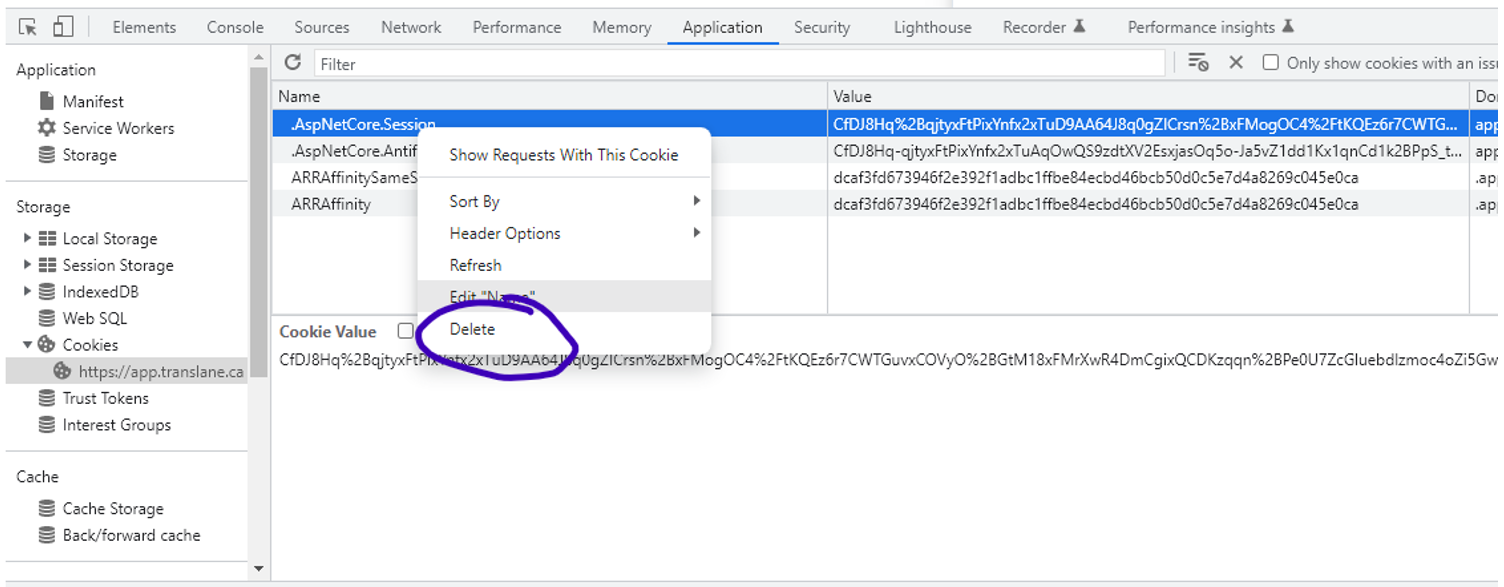This screenshot has height=587, width=1504.
Task: Open the Manifest item in the sidebar
Action: pyautogui.click(x=93, y=102)
